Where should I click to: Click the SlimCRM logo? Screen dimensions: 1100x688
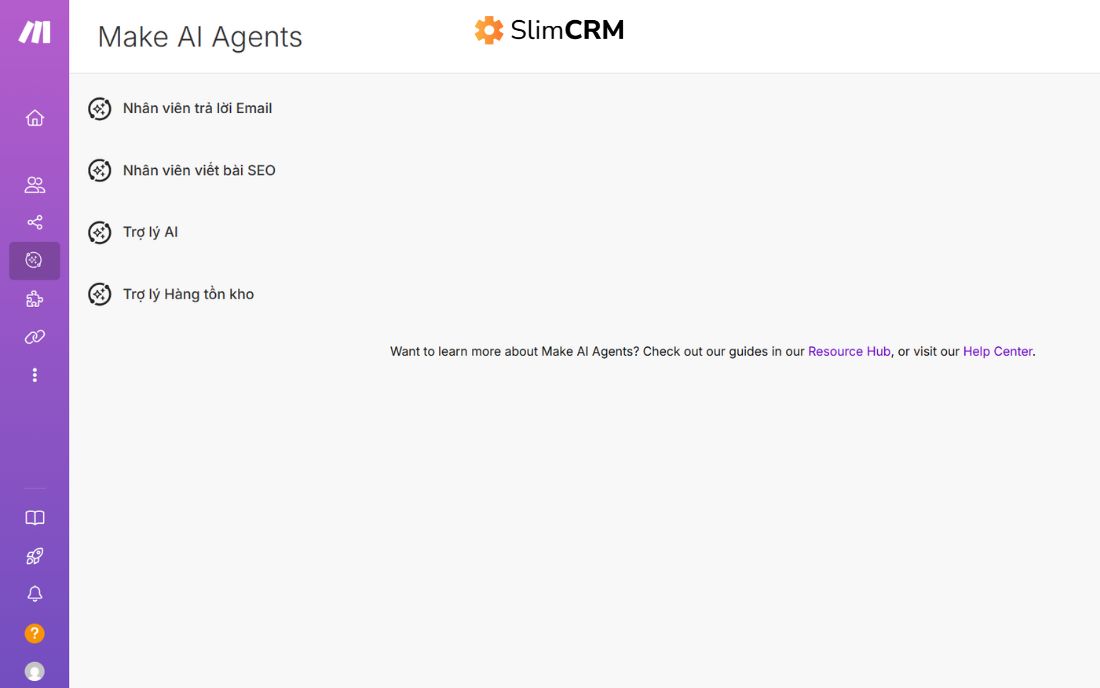pyautogui.click(x=549, y=30)
